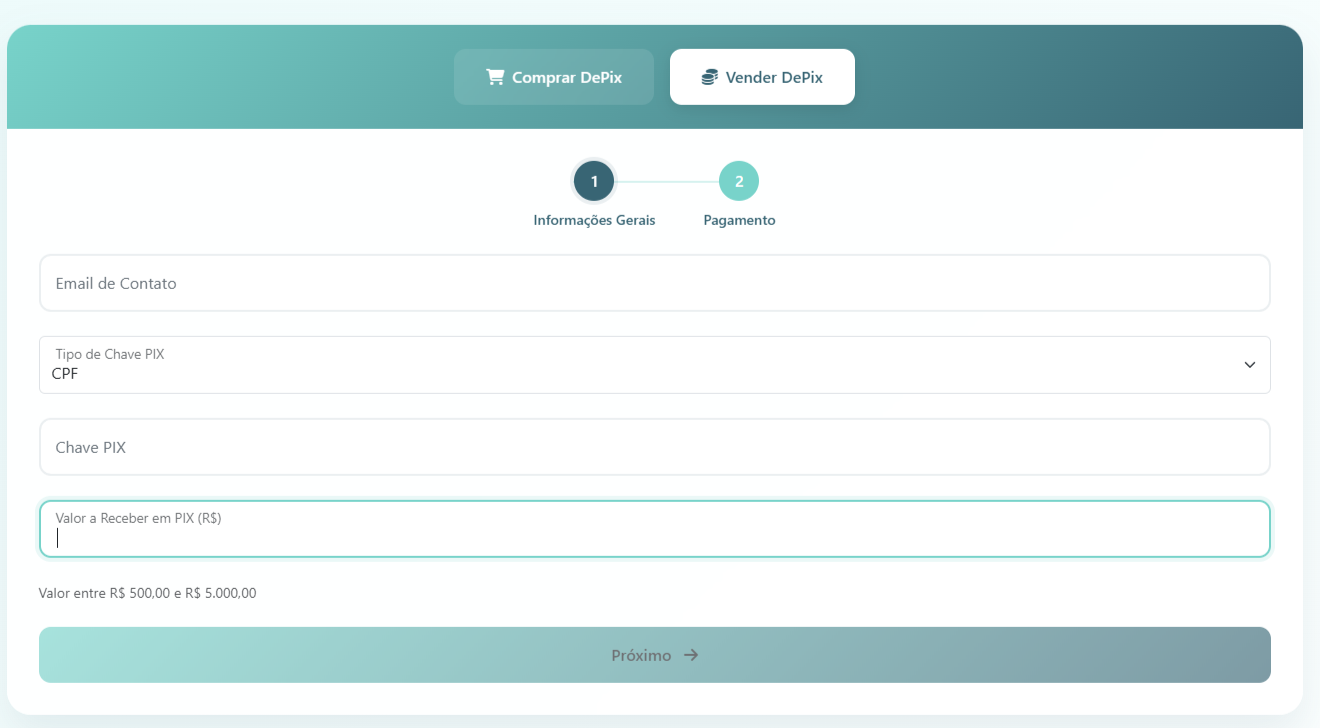Focus the Email de Contato field
The image size is (1320, 728).
click(655, 283)
